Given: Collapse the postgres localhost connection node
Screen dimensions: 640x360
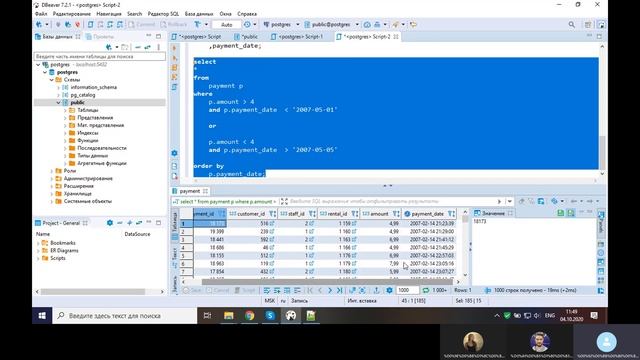Looking at the screenshot, I should [x=38, y=64].
